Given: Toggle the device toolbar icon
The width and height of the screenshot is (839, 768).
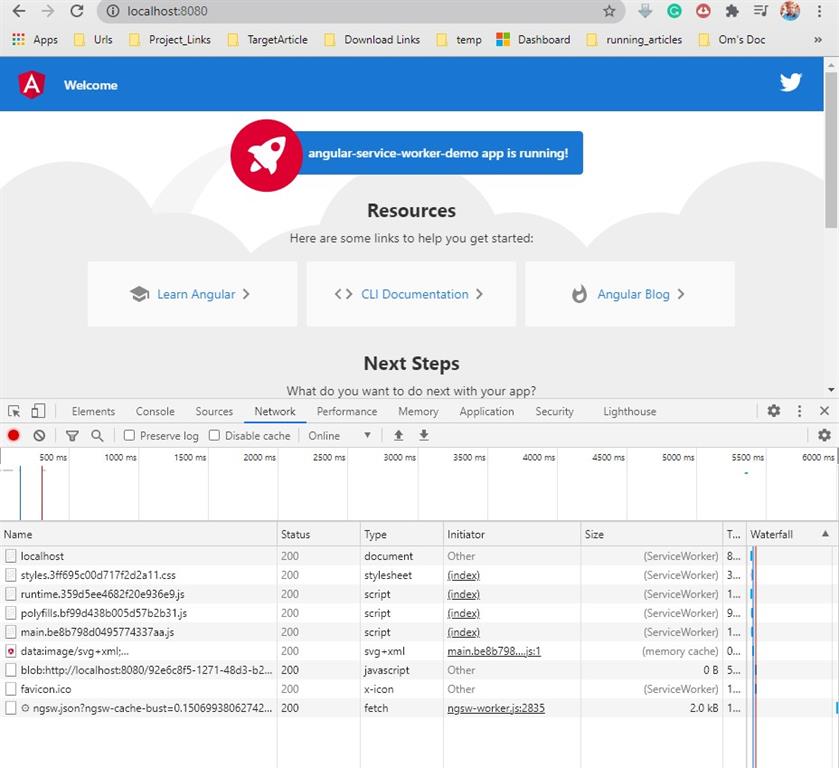Looking at the screenshot, I should [38, 411].
